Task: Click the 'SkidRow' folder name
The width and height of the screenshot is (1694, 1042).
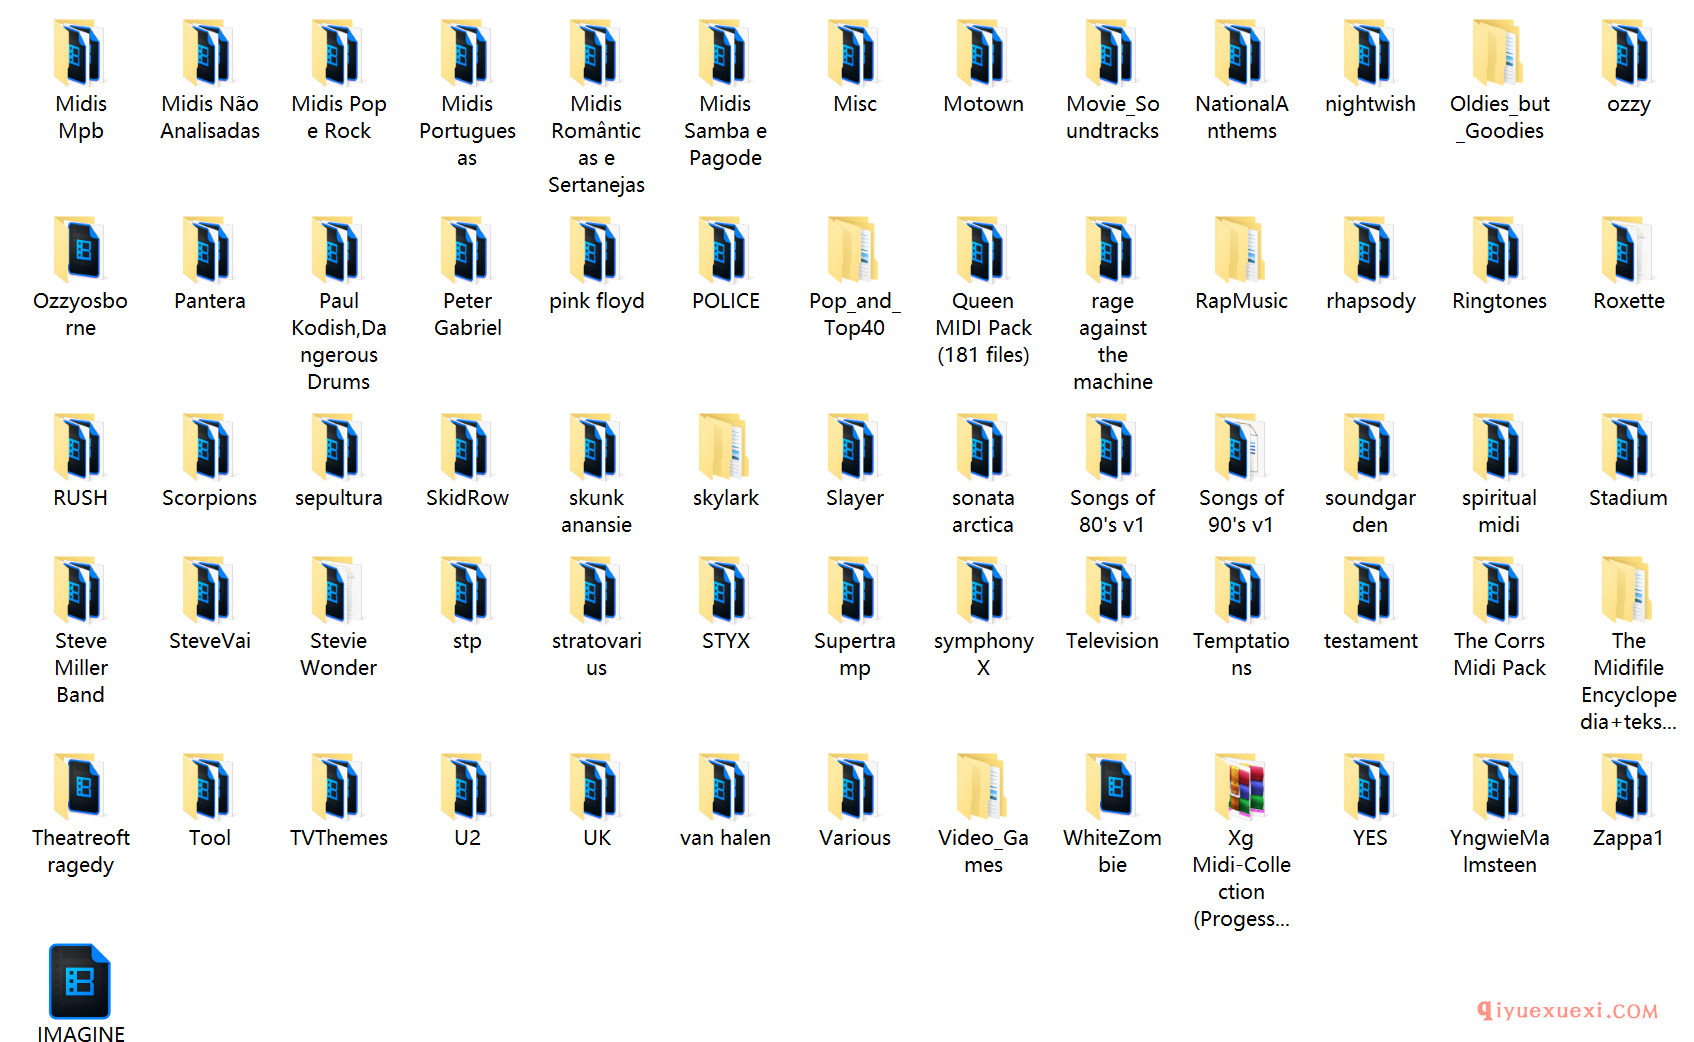Action: tap(467, 498)
